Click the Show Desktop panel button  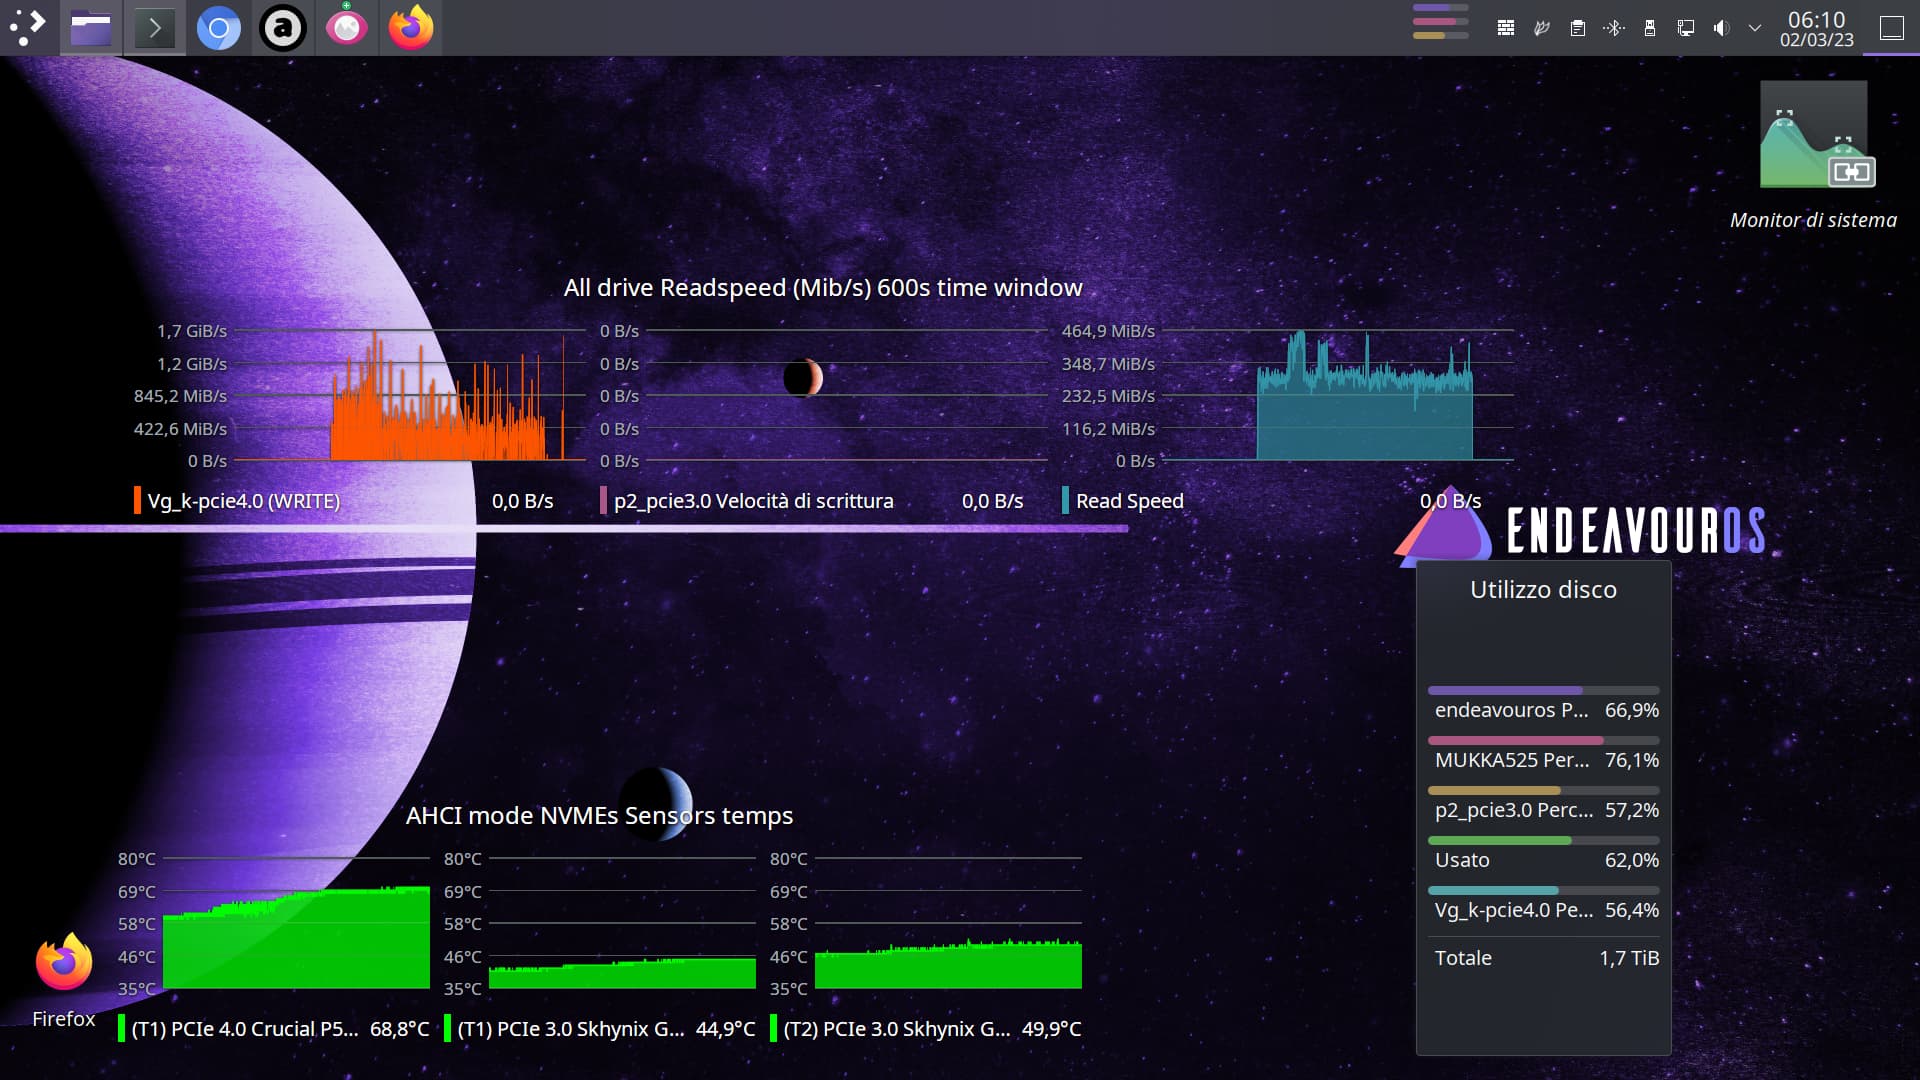pyautogui.click(x=1891, y=28)
